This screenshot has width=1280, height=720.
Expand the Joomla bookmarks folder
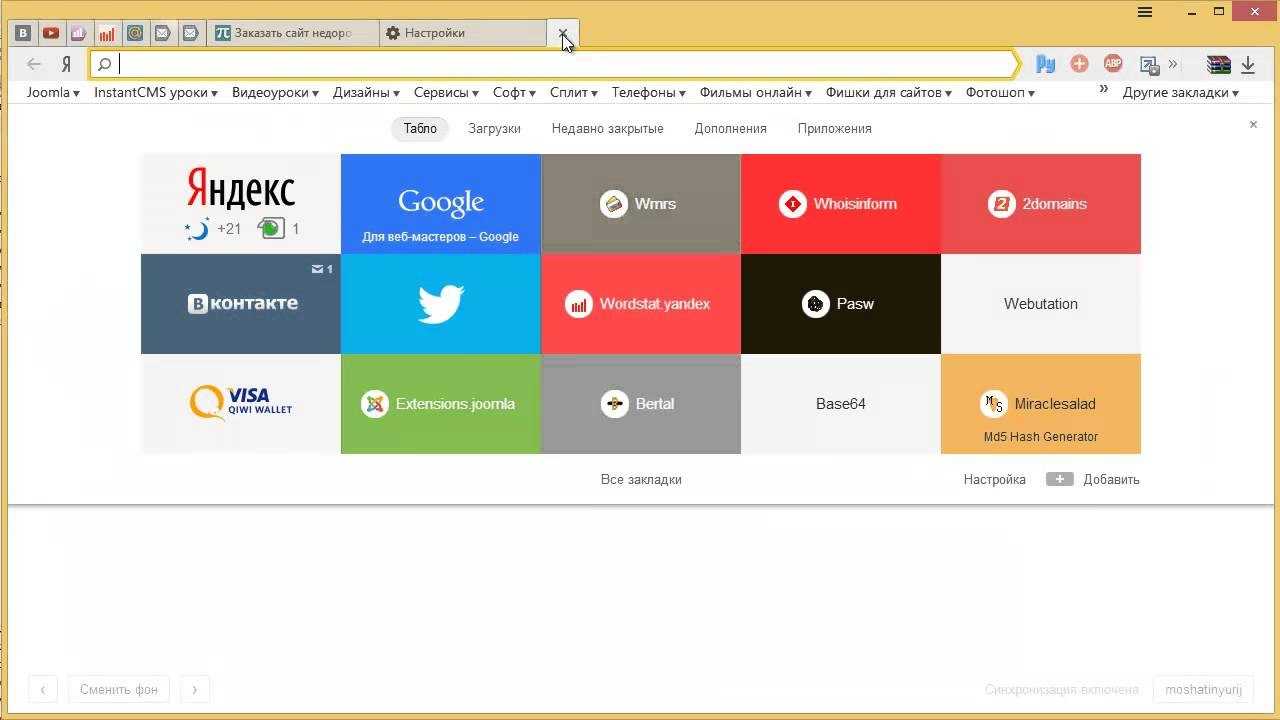point(53,92)
